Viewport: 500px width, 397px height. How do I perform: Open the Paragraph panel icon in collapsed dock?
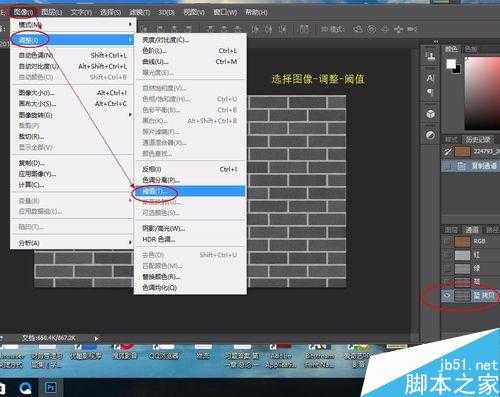coord(430,92)
